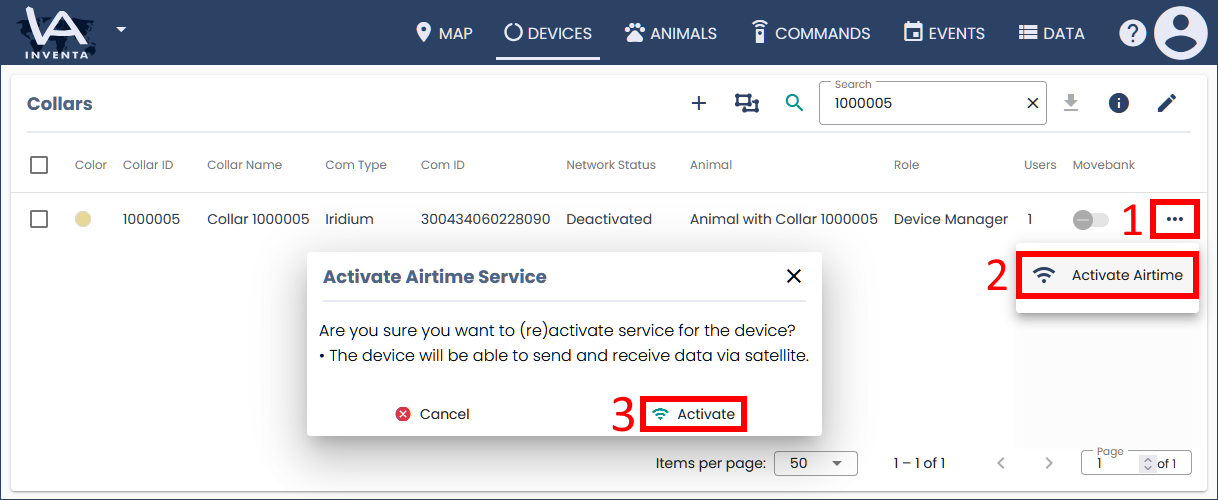Viewport: 1218px width, 500px height.
Task: Click the group devices icon in toolbar
Action: tap(746, 103)
